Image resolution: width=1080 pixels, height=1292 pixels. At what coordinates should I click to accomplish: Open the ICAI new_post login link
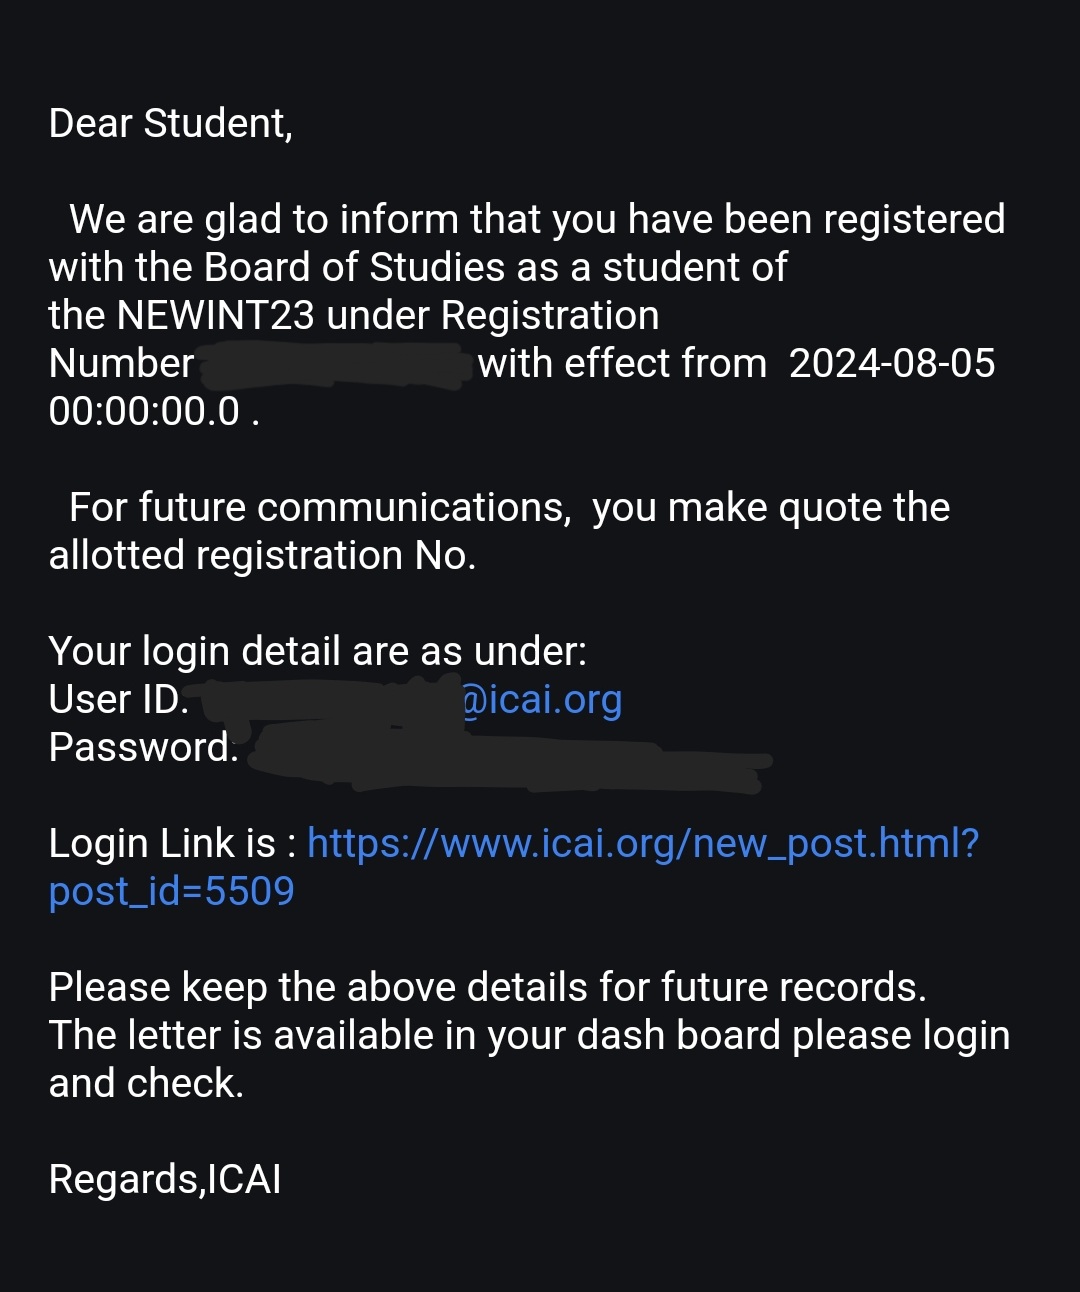642,845
